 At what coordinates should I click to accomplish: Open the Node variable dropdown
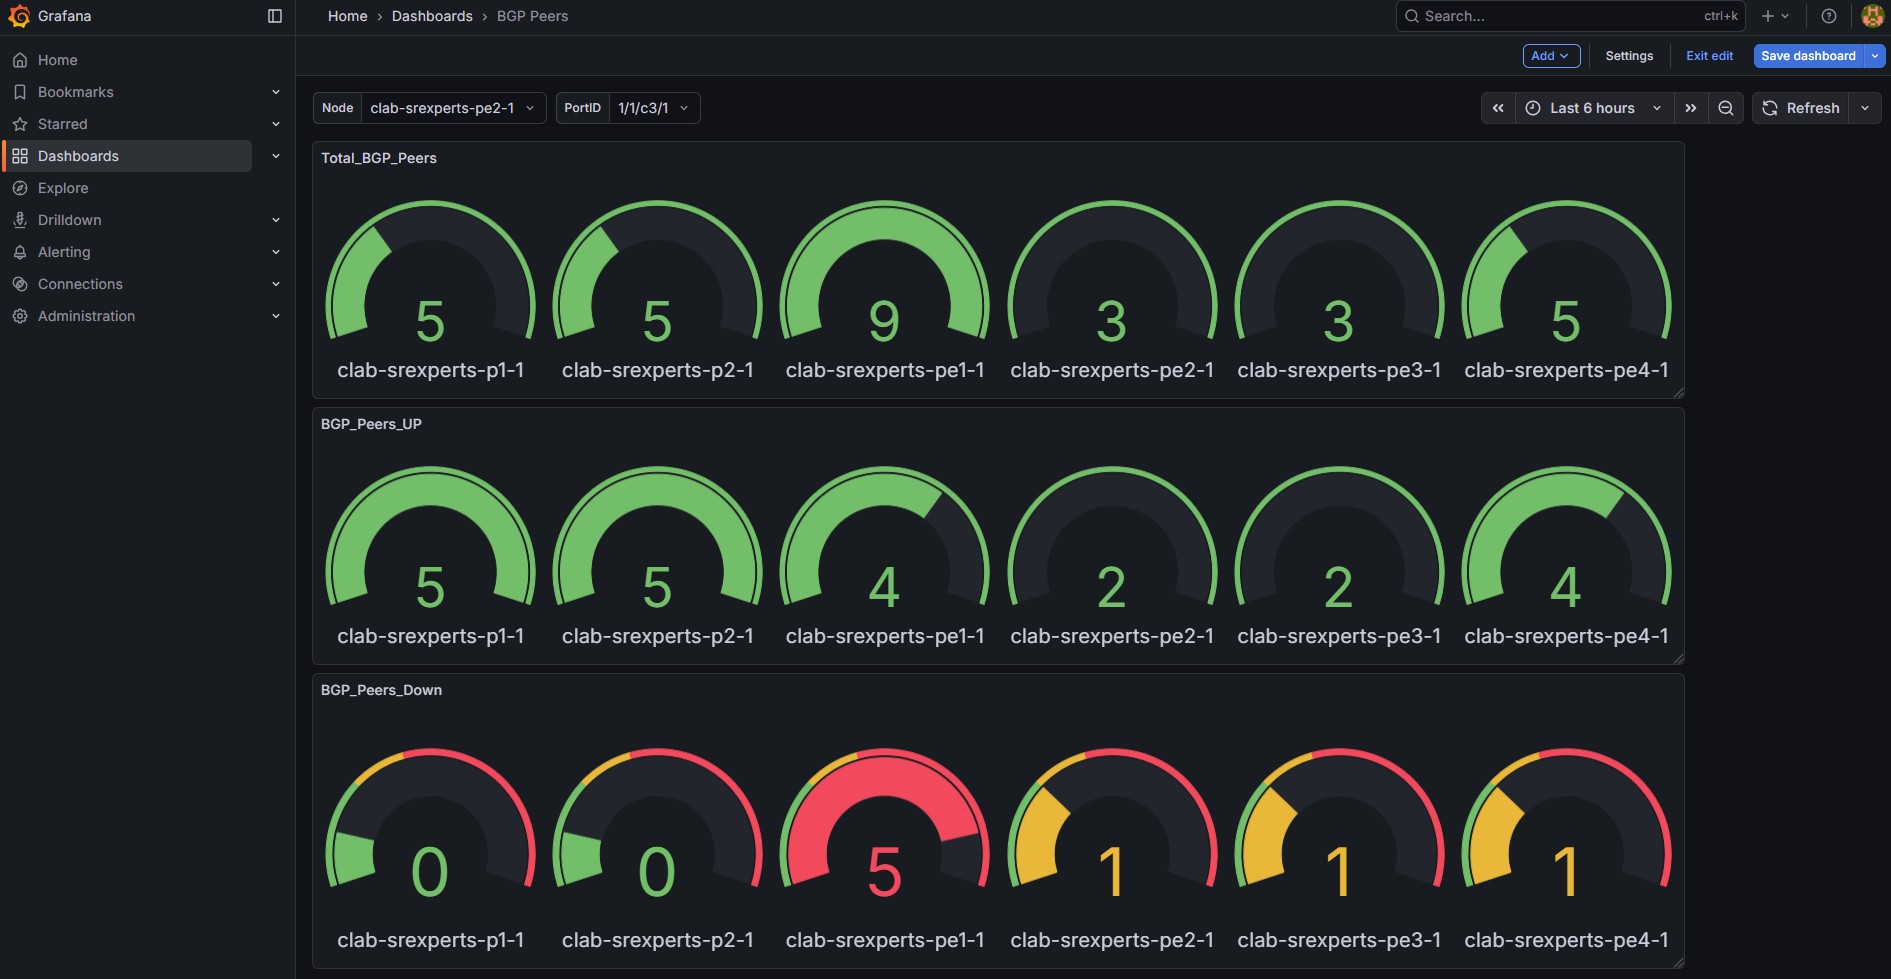point(453,108)
